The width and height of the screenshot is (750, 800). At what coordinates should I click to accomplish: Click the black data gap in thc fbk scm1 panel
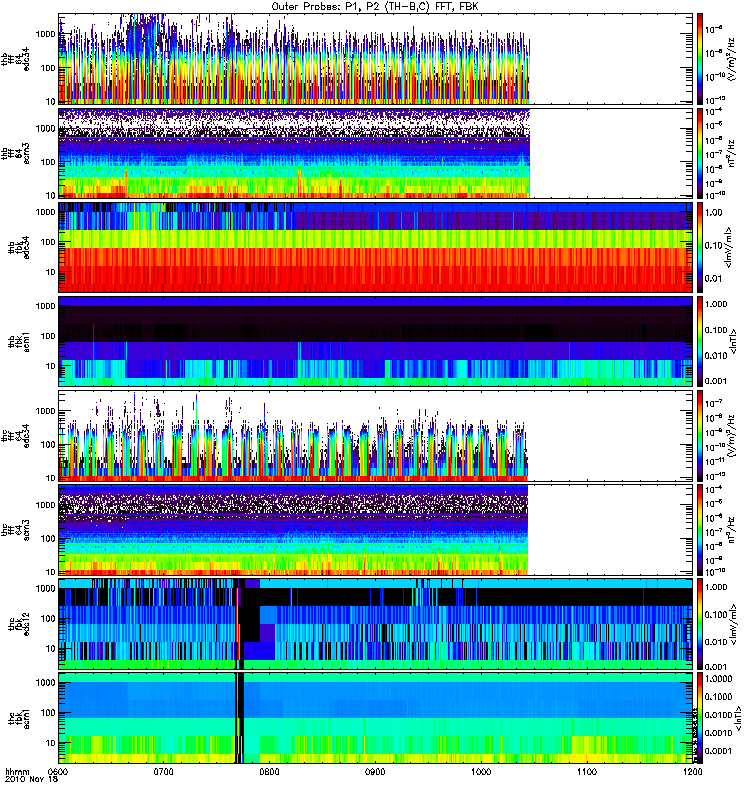point(239,718)
